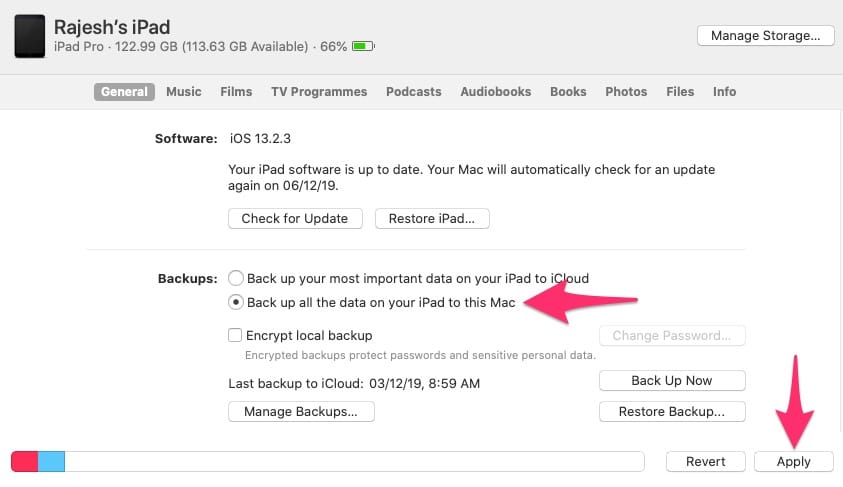Click the battery level indicator icon
The height and width of the screenshot is (487, 843).
click(x=362, y=46)
